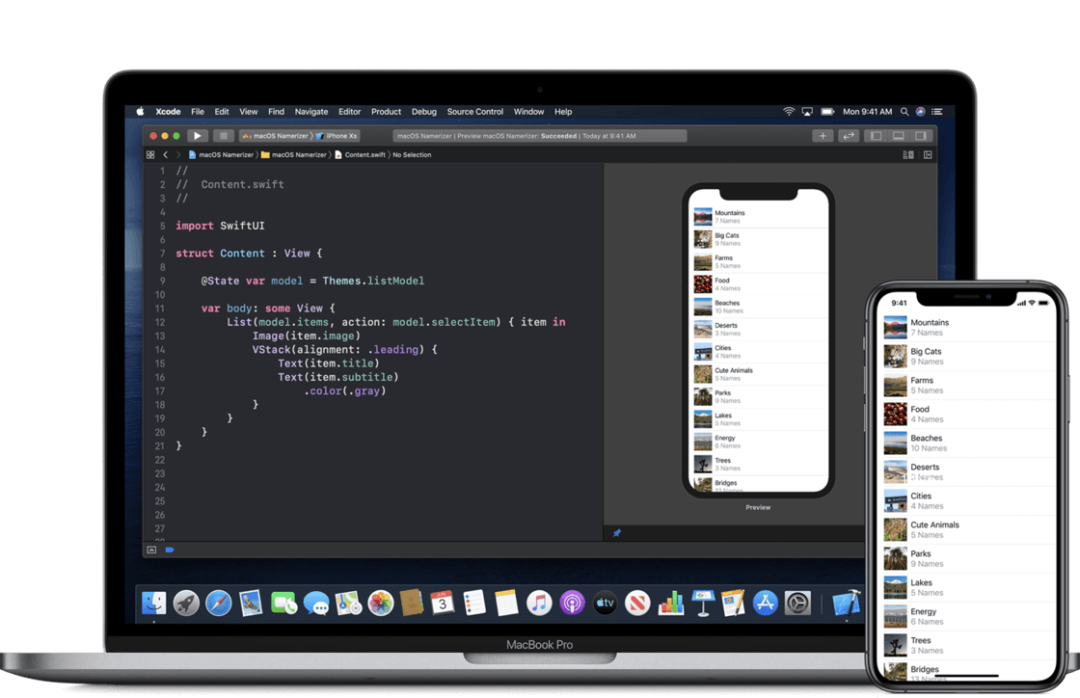Open Numbers from the Dock
The width and height of the screenshot is (1080, 698).
tap(670, 603)
